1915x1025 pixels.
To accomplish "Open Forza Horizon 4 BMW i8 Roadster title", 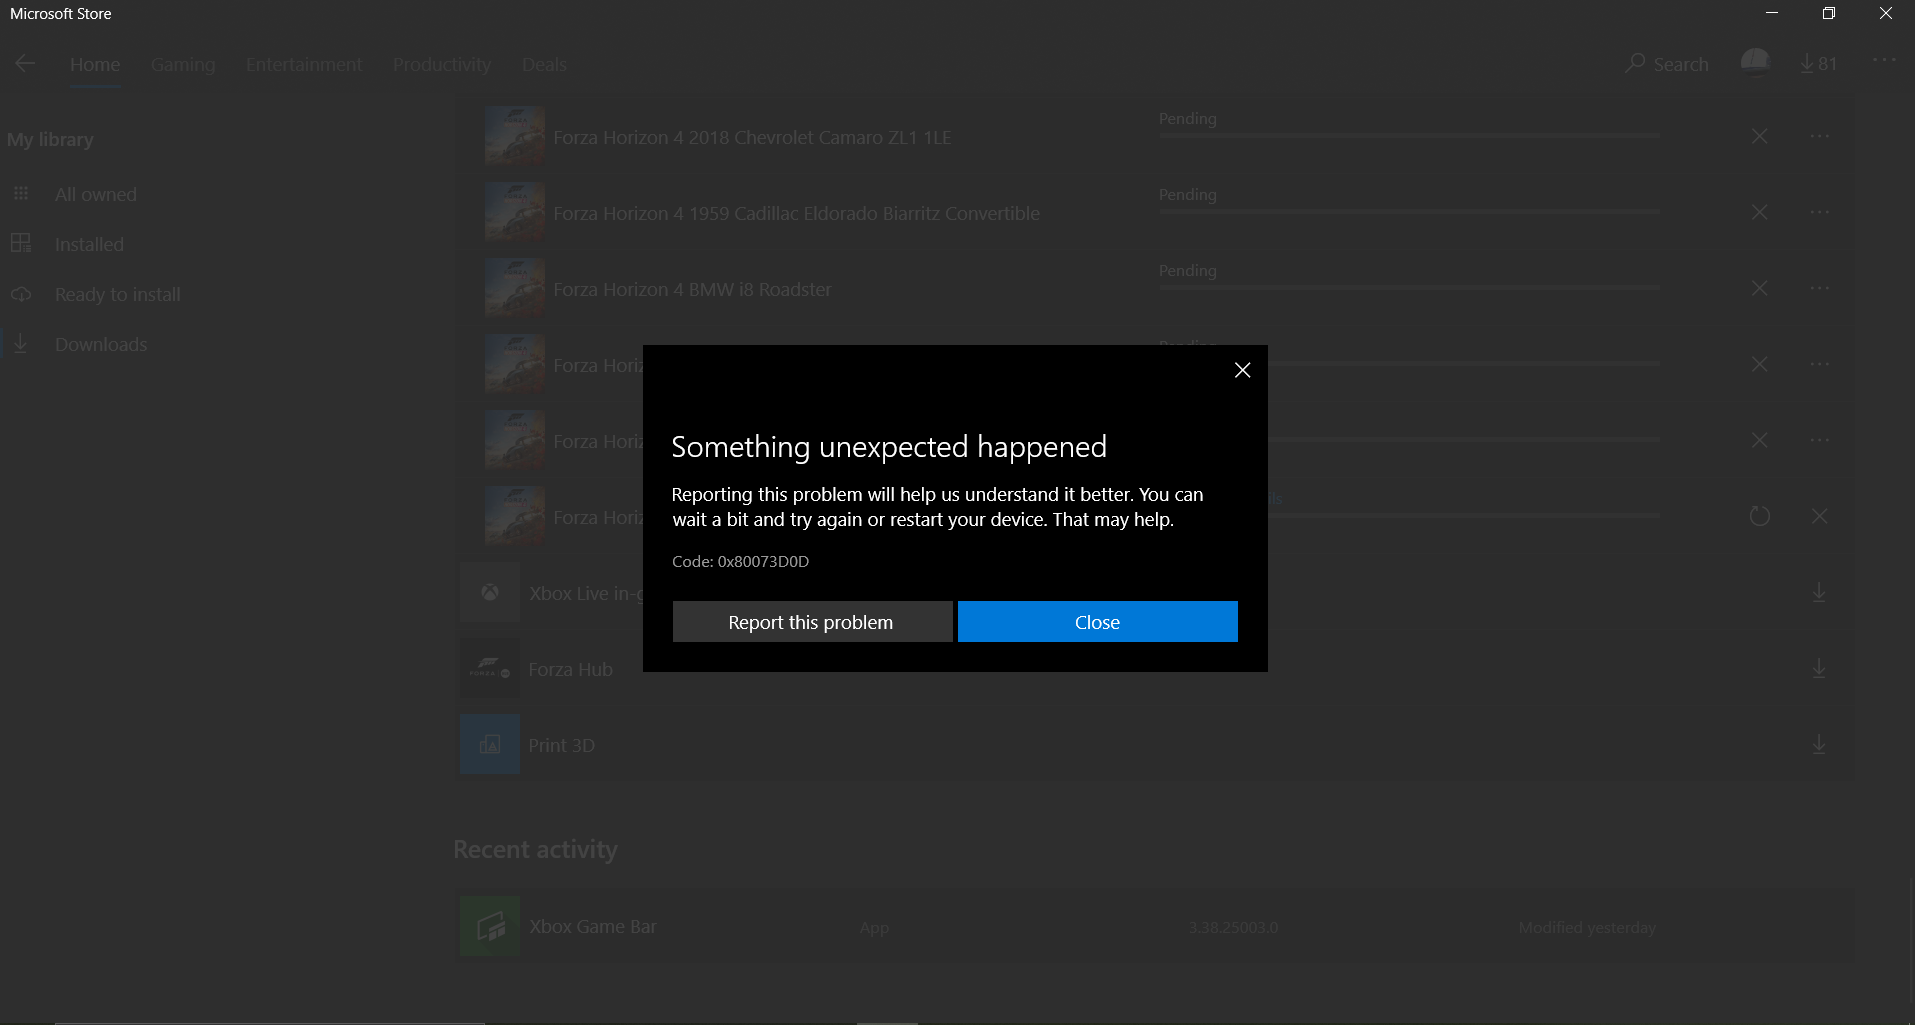I will click(693, 289).
